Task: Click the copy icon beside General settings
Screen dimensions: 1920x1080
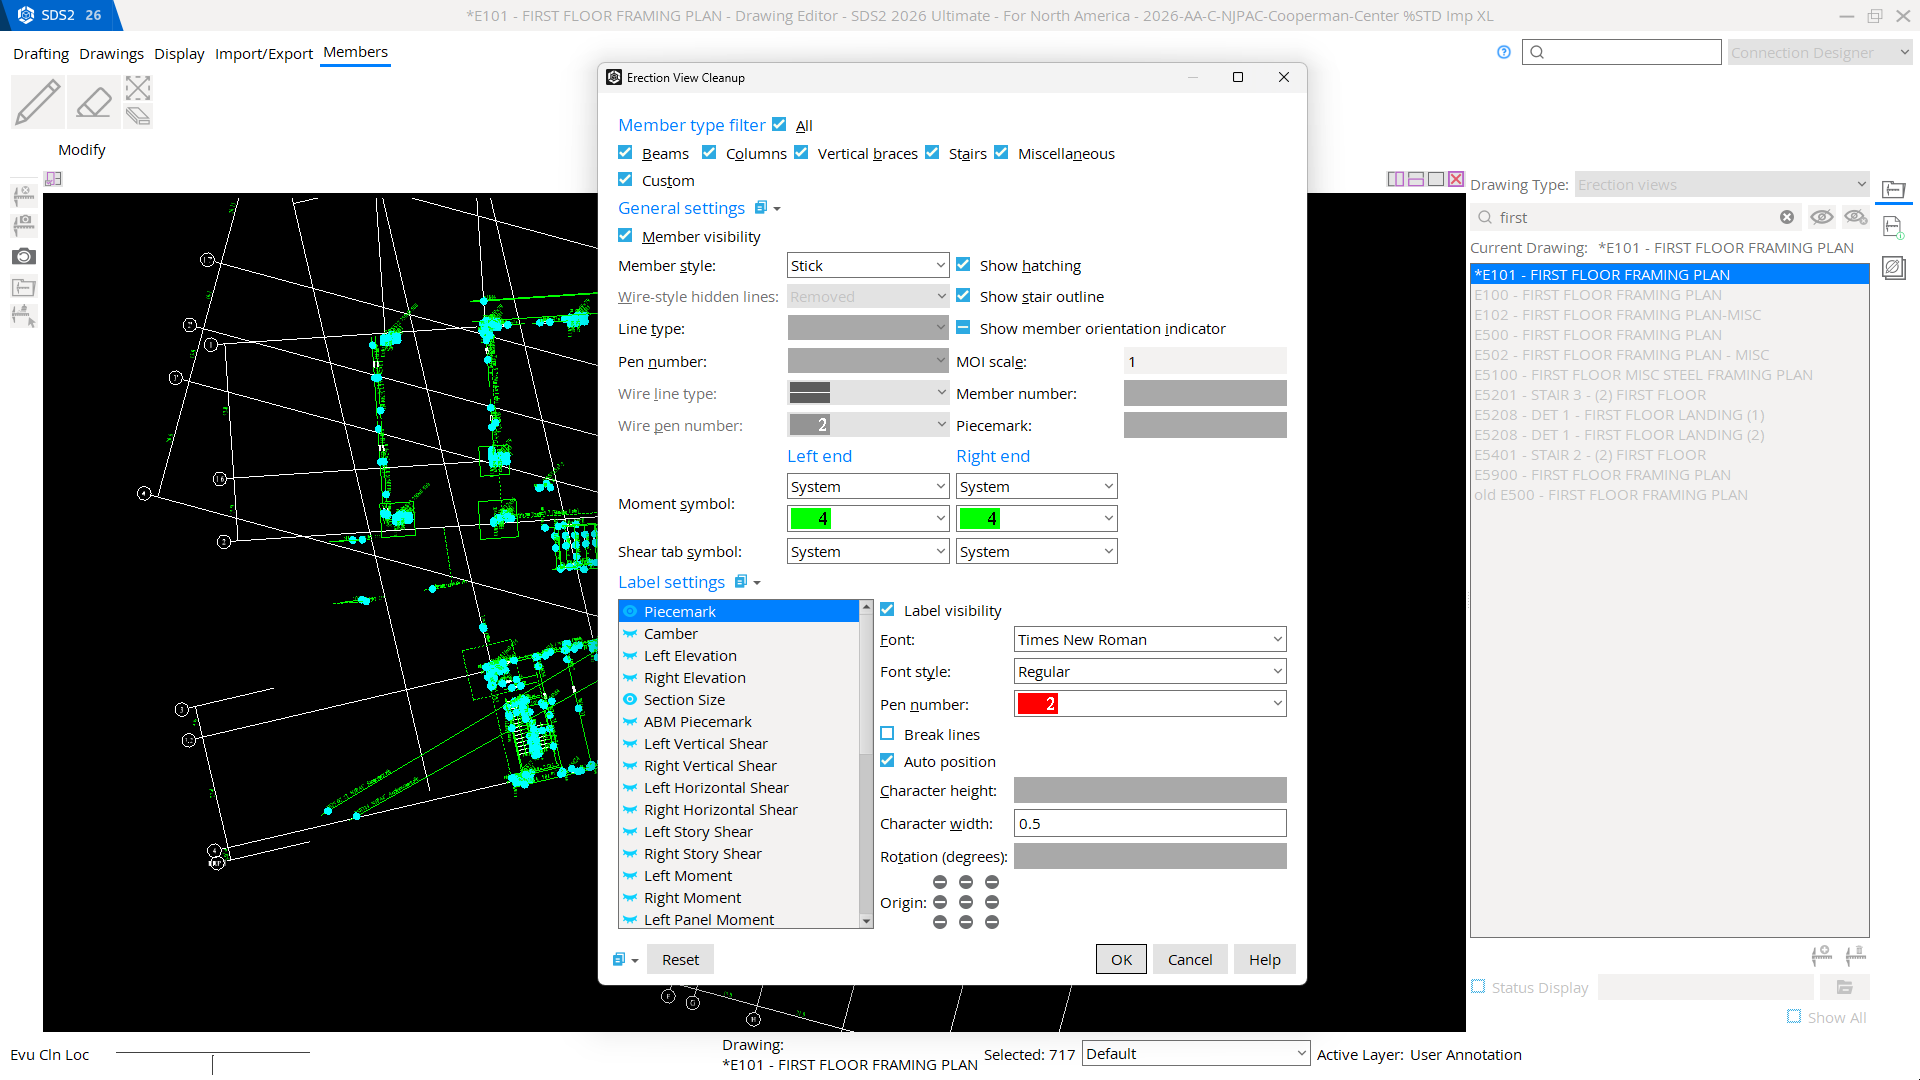Action: [761, 208]
